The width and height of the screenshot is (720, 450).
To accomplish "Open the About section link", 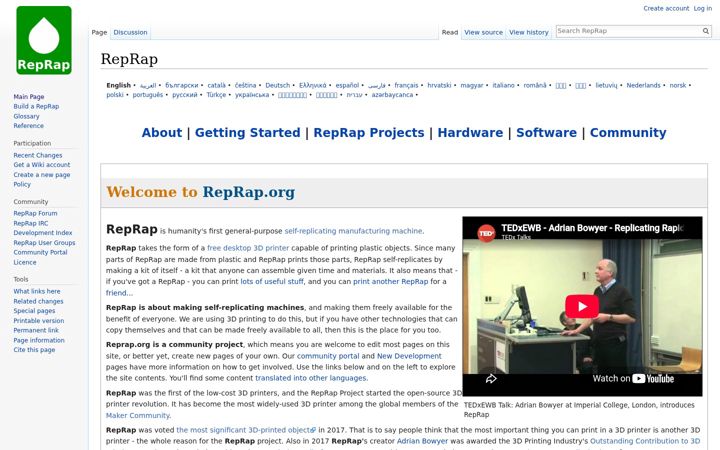I will (162, 133).
